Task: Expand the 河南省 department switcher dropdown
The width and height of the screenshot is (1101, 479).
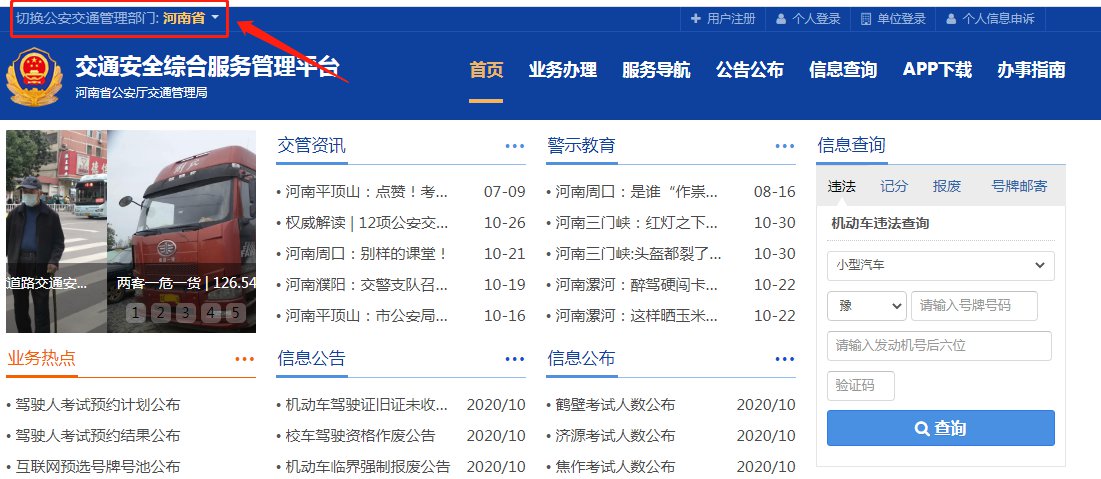Action: point(192,18)
